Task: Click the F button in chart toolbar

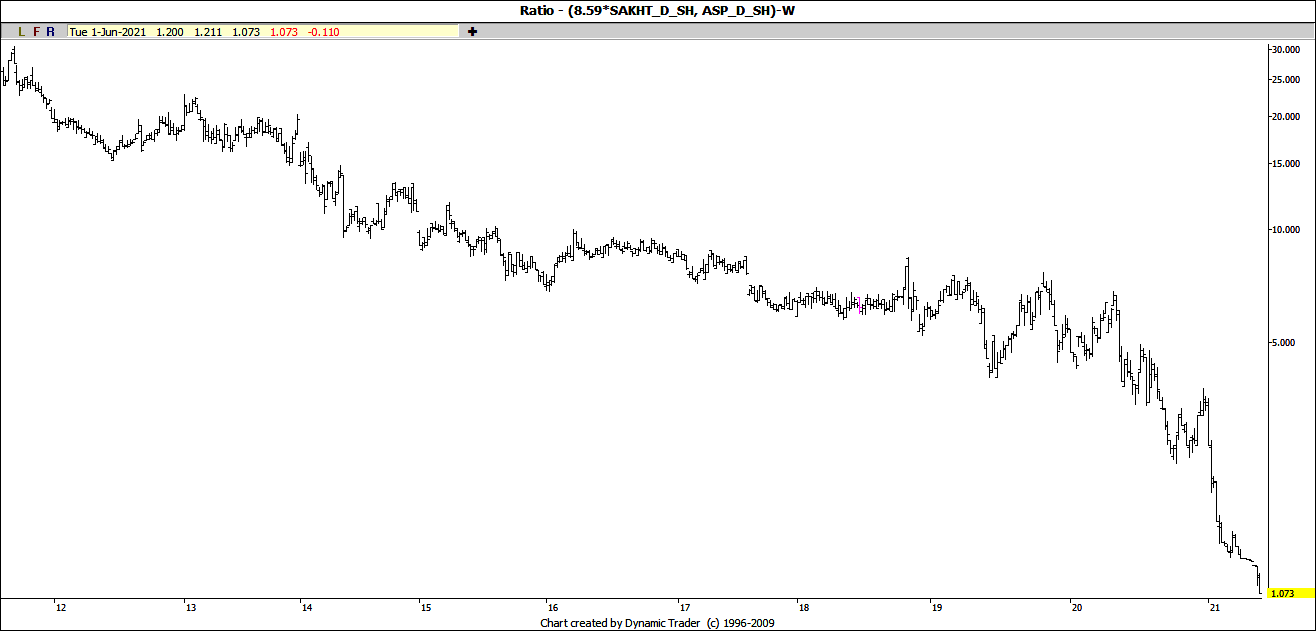Action: [37, 32]
